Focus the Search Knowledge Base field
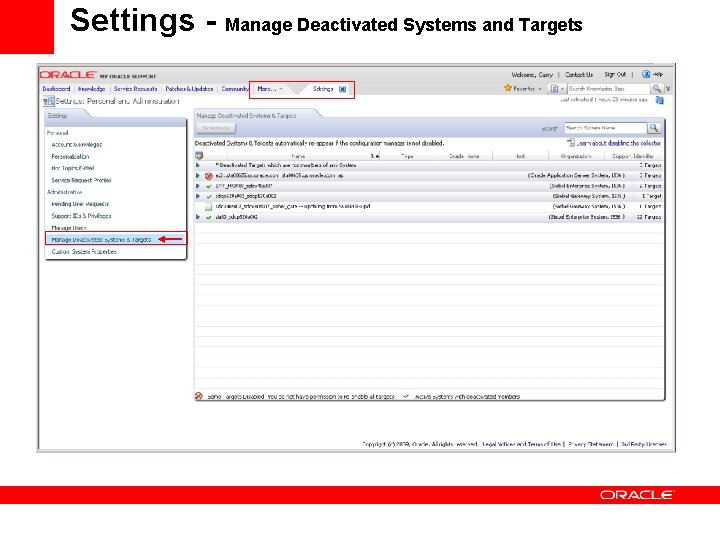The image size is (720, 540). [608, 89]
